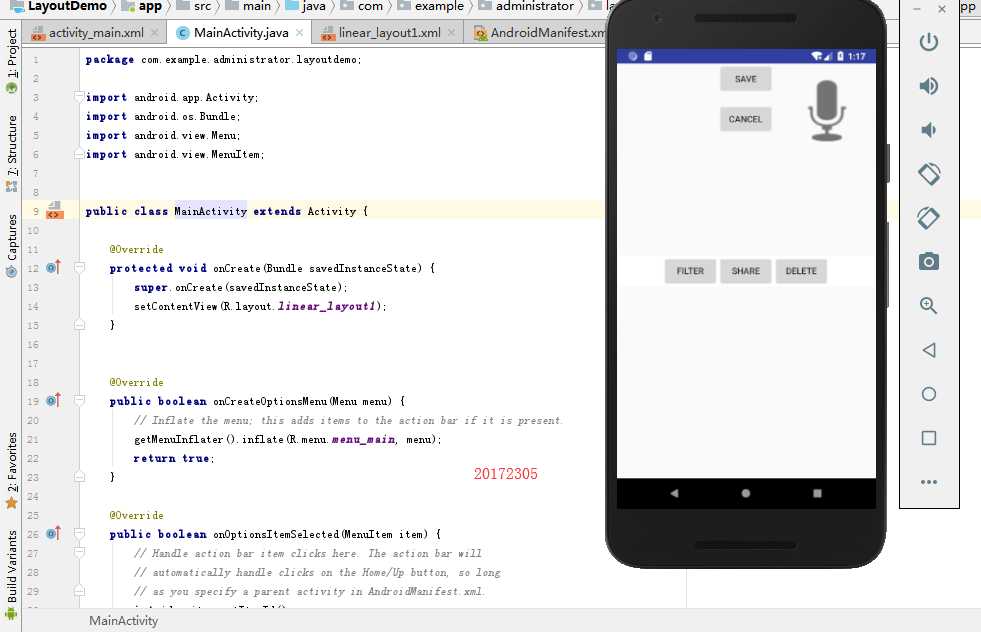This screenshot has width=981, height=632.
Task: Tap the phone's on-screen home navigation button
Action: coord(746,493)
